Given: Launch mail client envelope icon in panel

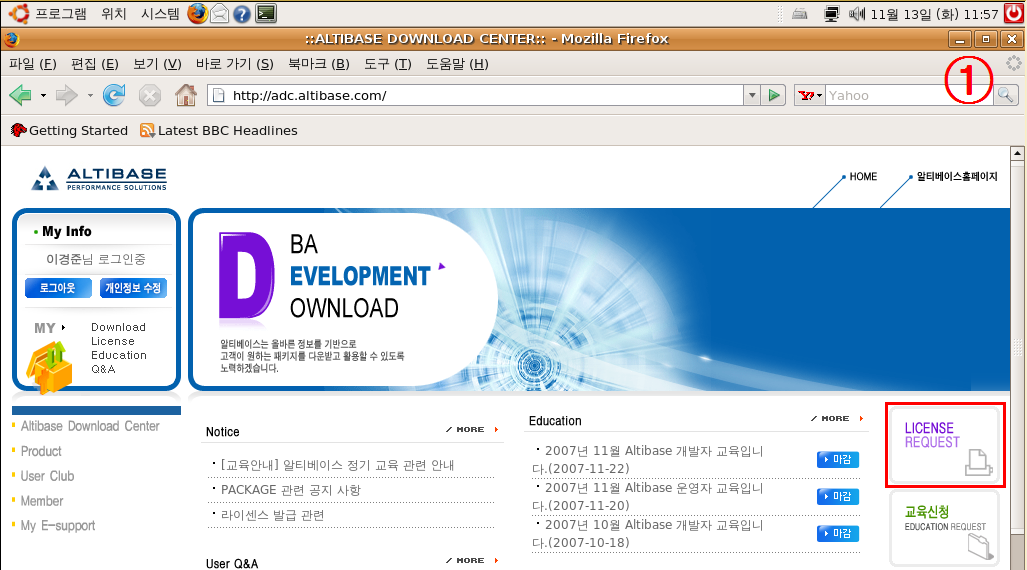Looking at the screenshot, I should pos(219,13).
